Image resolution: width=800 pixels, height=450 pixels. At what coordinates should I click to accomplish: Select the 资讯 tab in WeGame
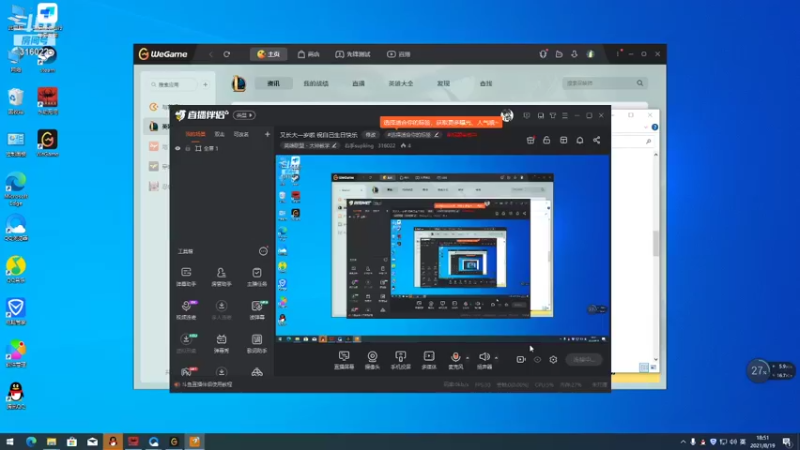[273, 83]
